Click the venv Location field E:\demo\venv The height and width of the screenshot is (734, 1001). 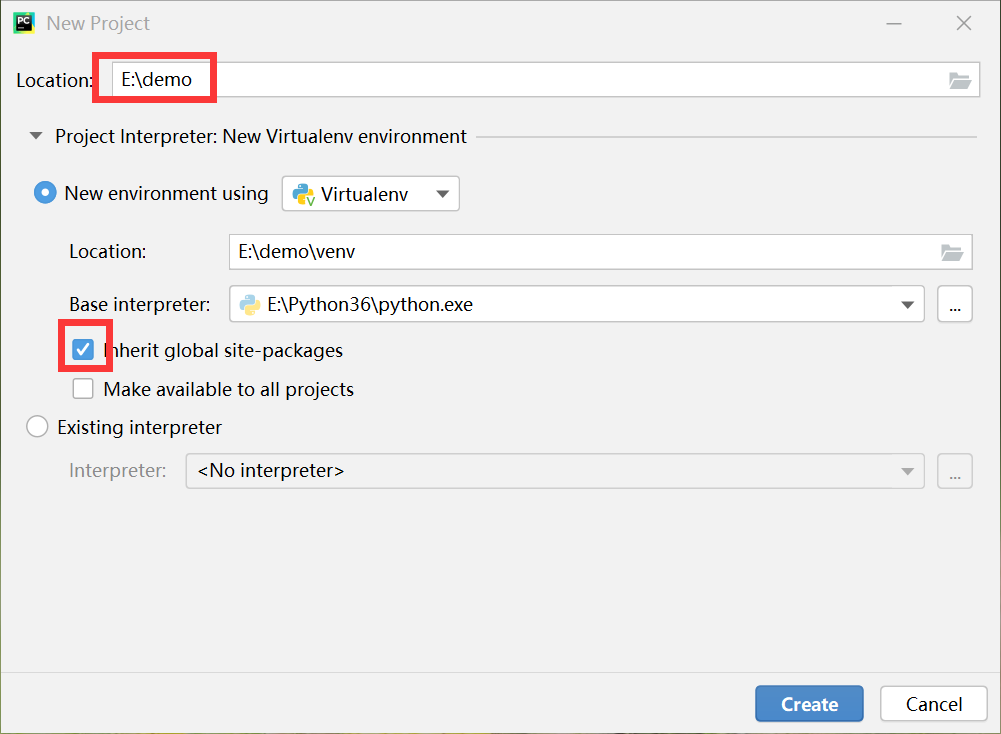click(x=601, y=252)
